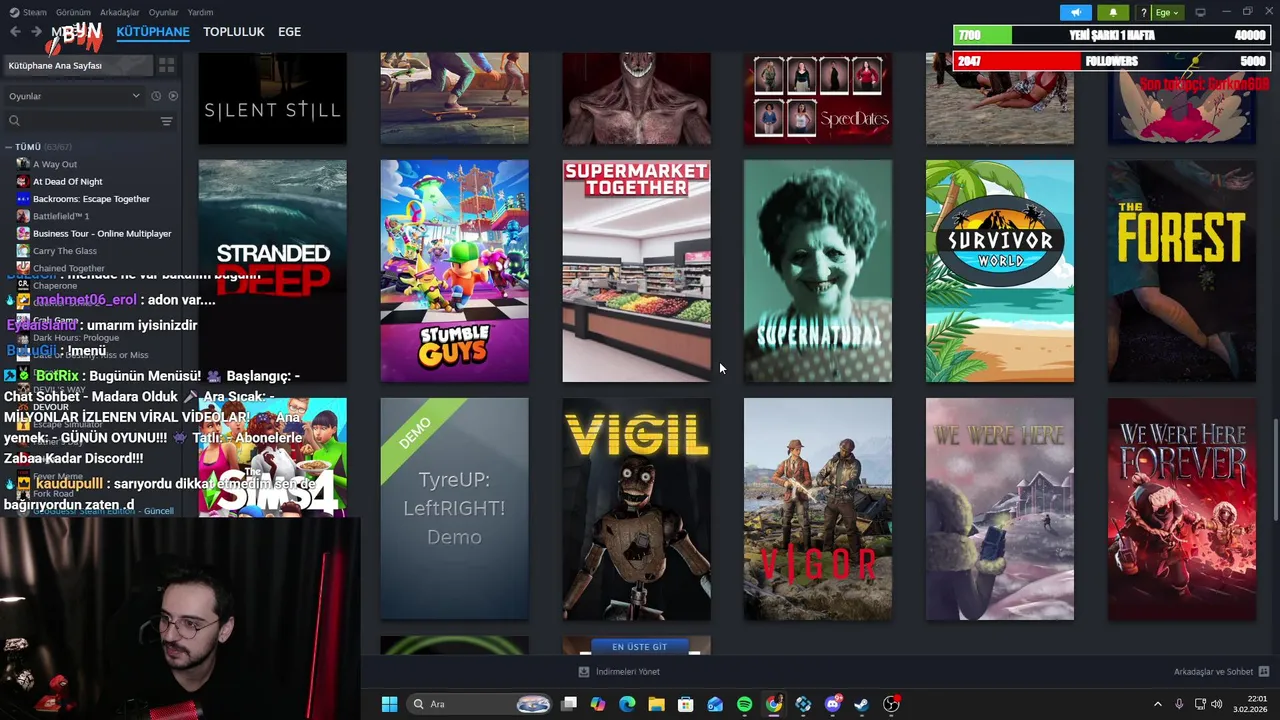Toggle ready-to-play filter icon

coord(173,96)
